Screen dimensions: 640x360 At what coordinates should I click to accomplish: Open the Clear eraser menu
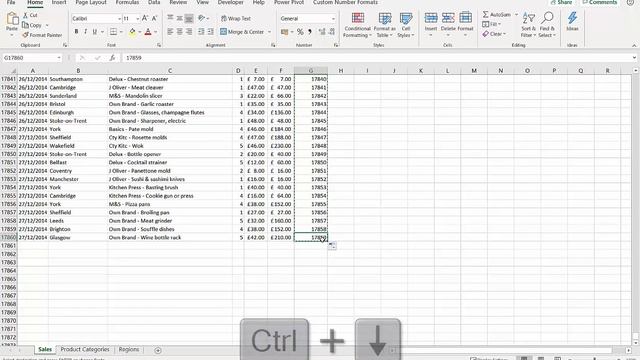pos(494,34)
